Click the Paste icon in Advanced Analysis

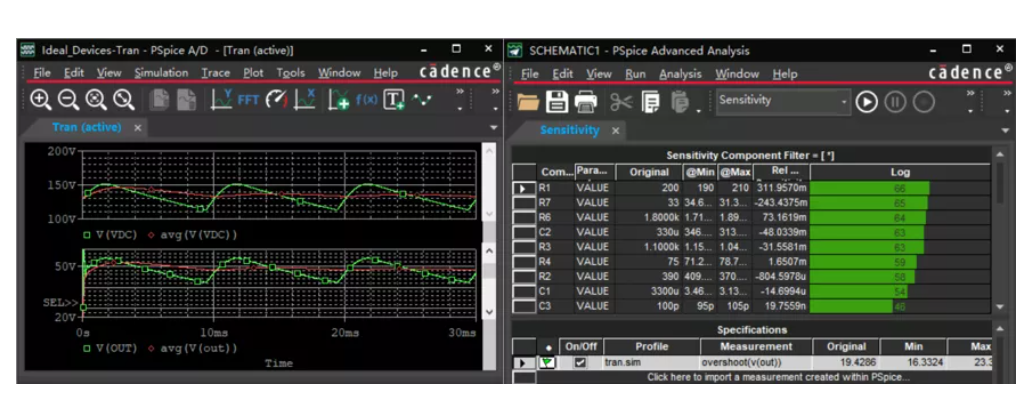681,102
